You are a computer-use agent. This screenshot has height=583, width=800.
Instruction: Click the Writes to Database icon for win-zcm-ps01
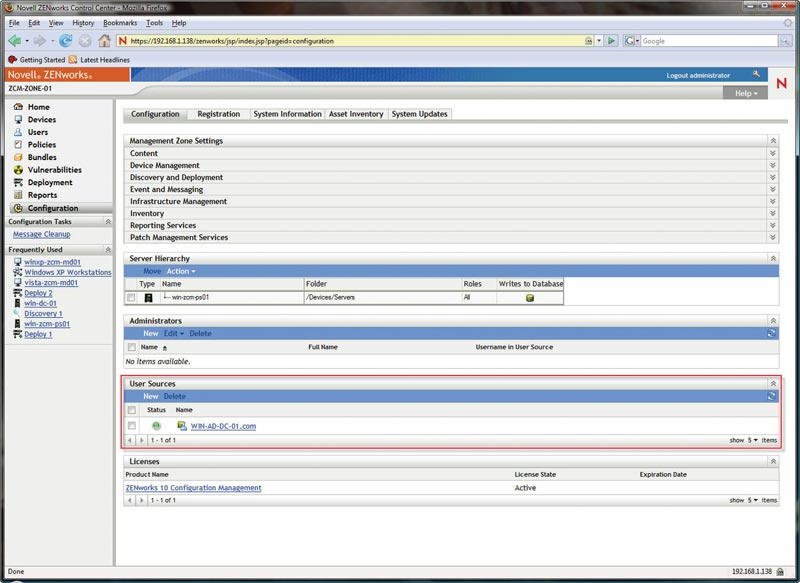(x=530, y=298)
